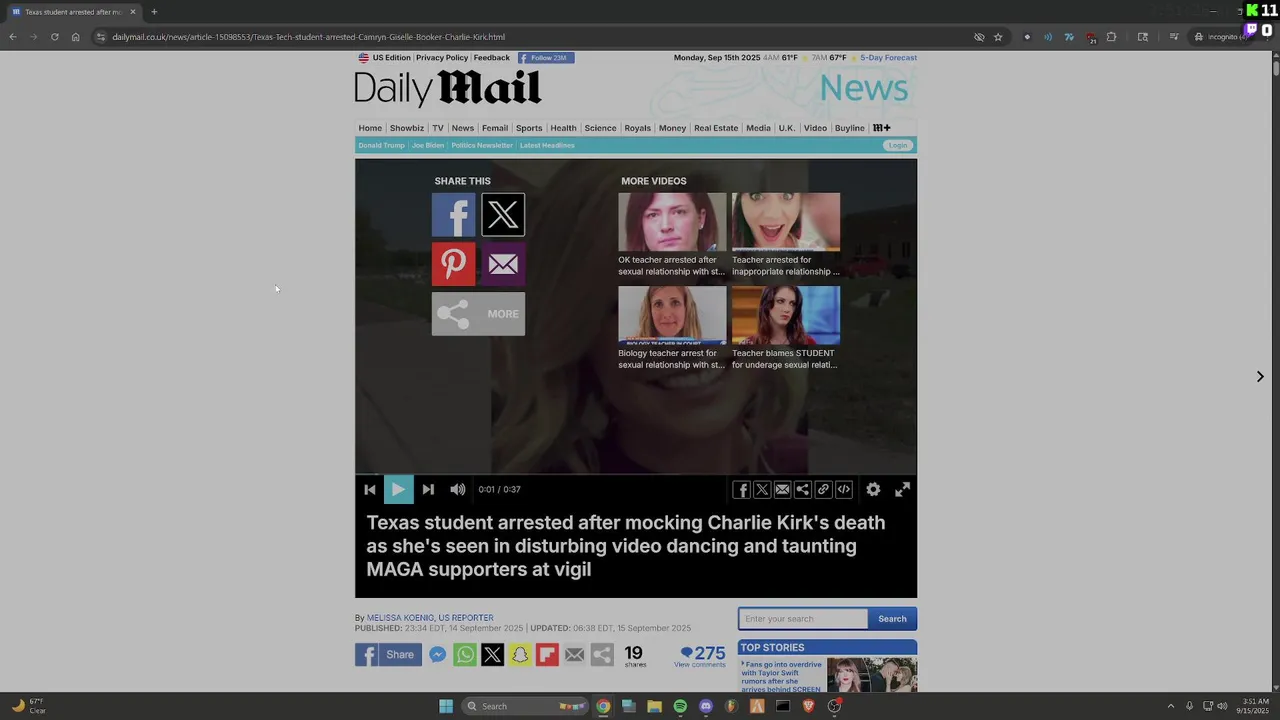Open Buyline section
Viewport: 1280px width, 720px height.
coord(850,128)
